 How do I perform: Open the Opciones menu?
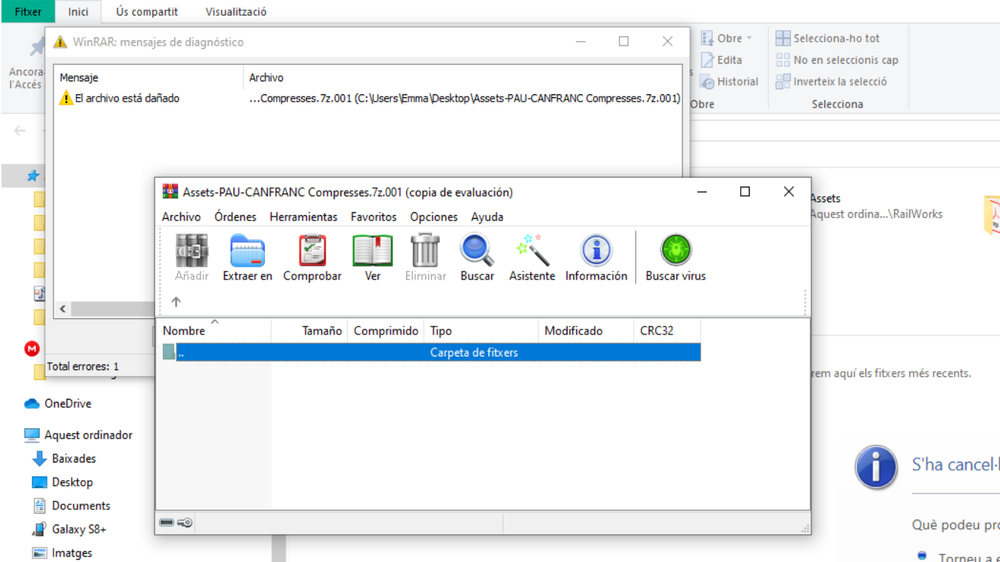[x=434, y=217]
